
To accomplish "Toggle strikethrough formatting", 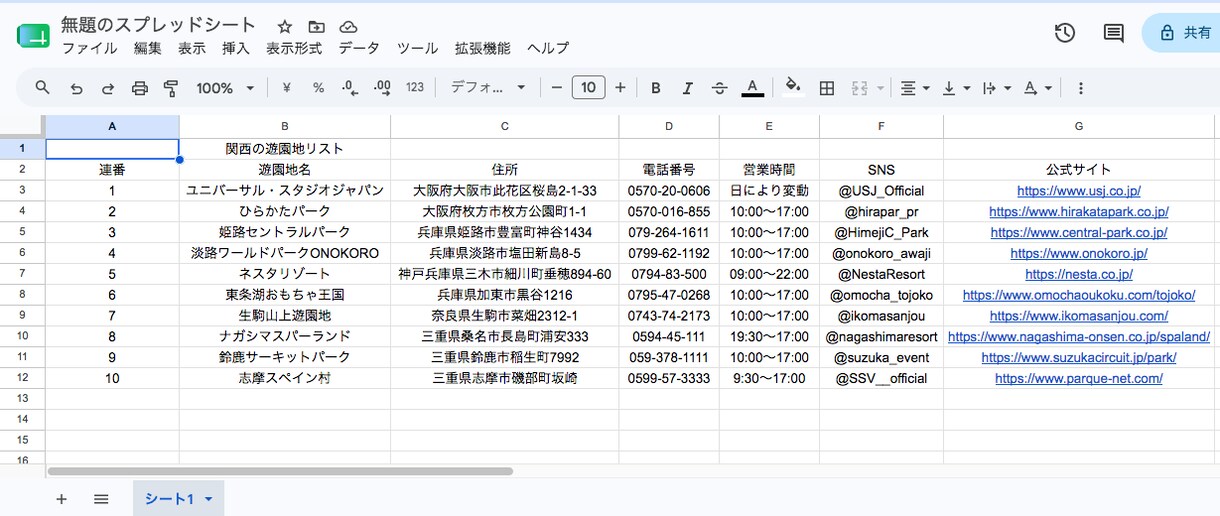I will pos(719,88).
